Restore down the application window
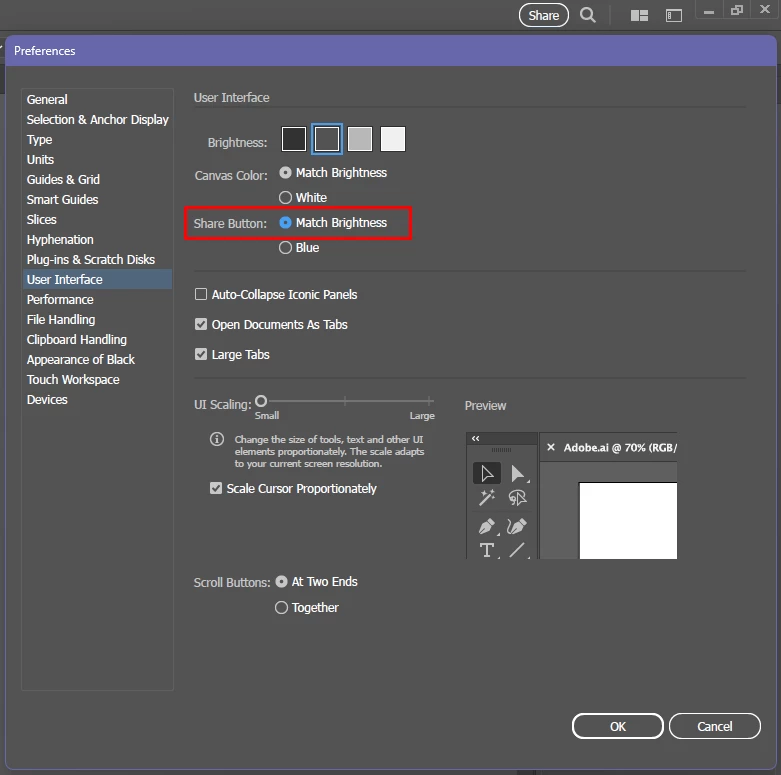Image resolution: width=781 pixels, height=775 pixels. 737,10
